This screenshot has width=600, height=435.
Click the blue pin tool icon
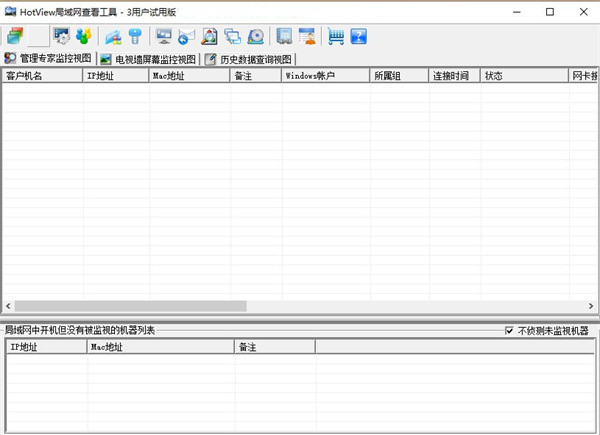[135, 37]
